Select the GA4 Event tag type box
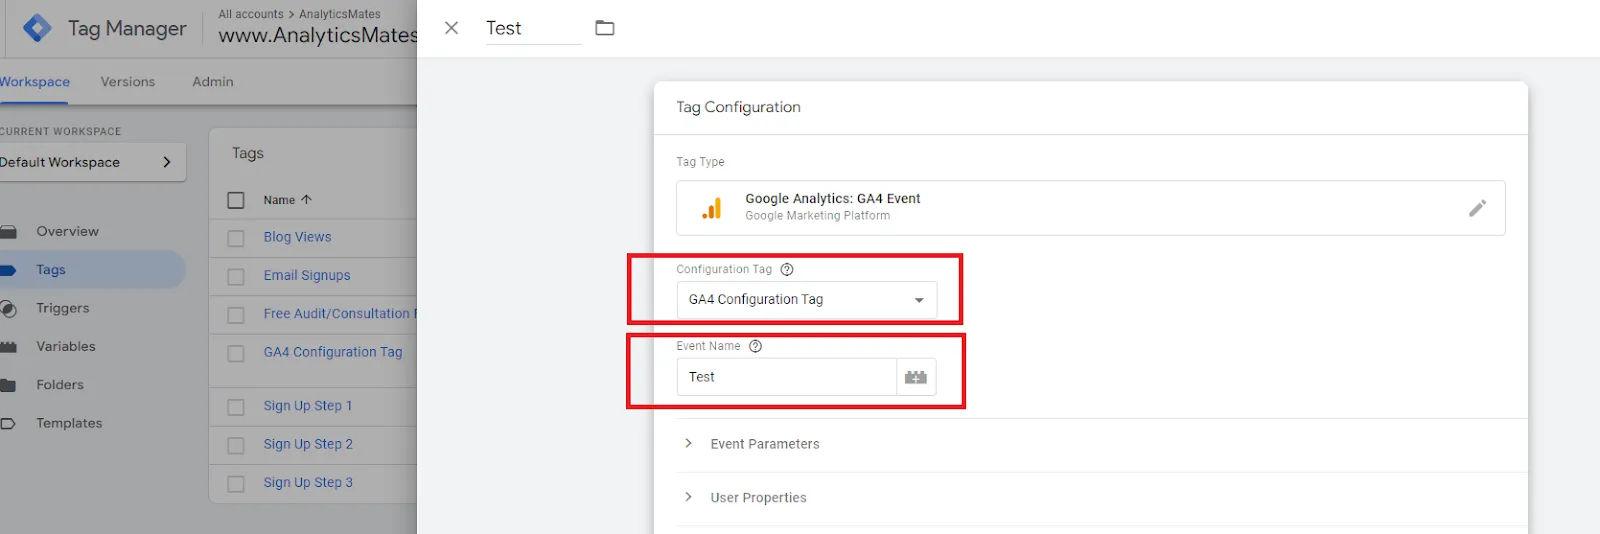The width and height of the screenshot is (1600, 534). pos(1091,208)
